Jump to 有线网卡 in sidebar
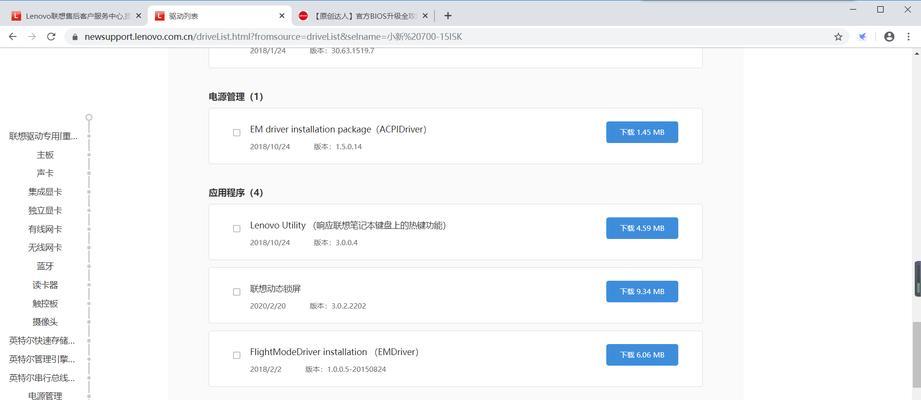Viewport: 921px width, 400px height. pos(45,229)
